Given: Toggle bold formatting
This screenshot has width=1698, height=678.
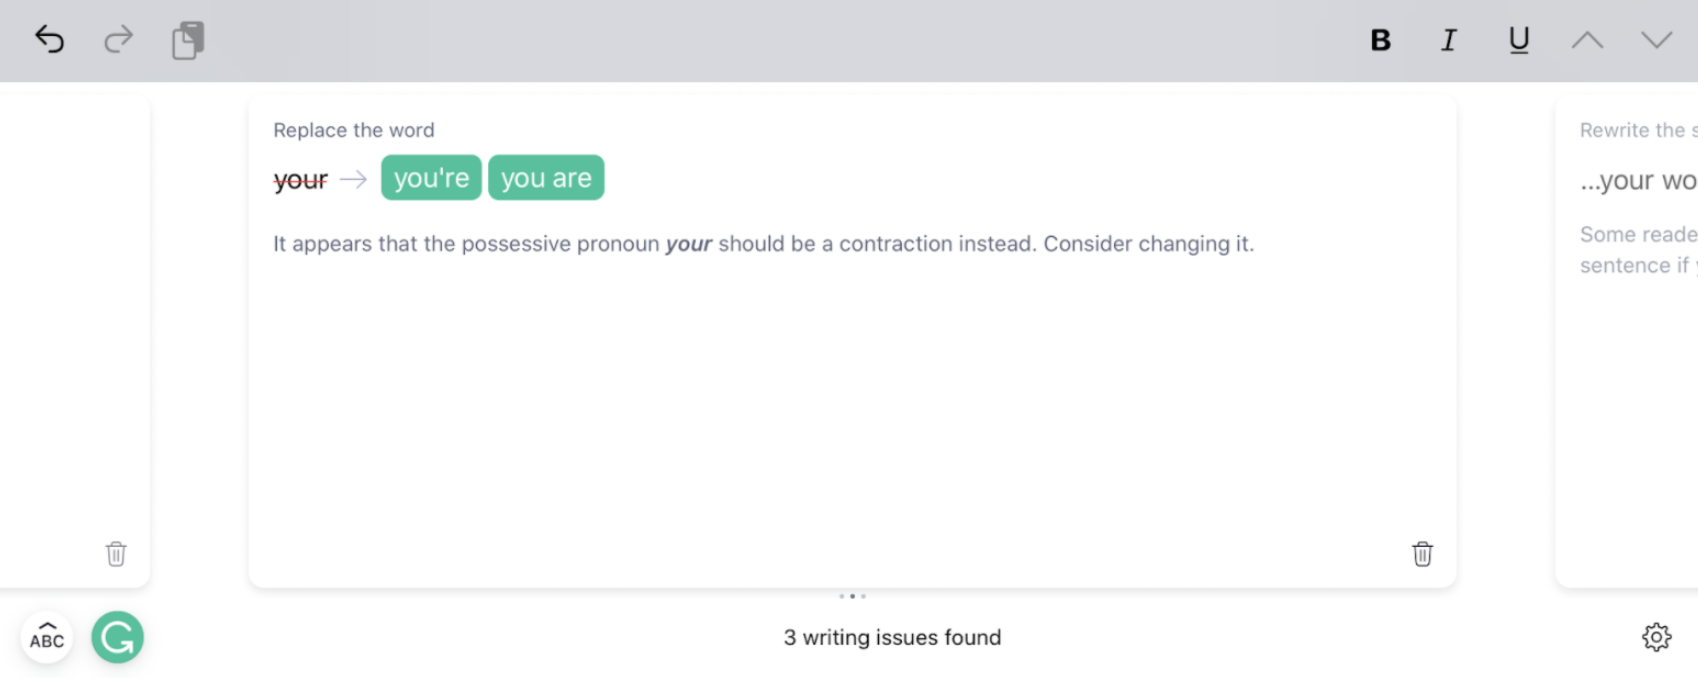Looking at the screenshot, I should (1380, 40).
